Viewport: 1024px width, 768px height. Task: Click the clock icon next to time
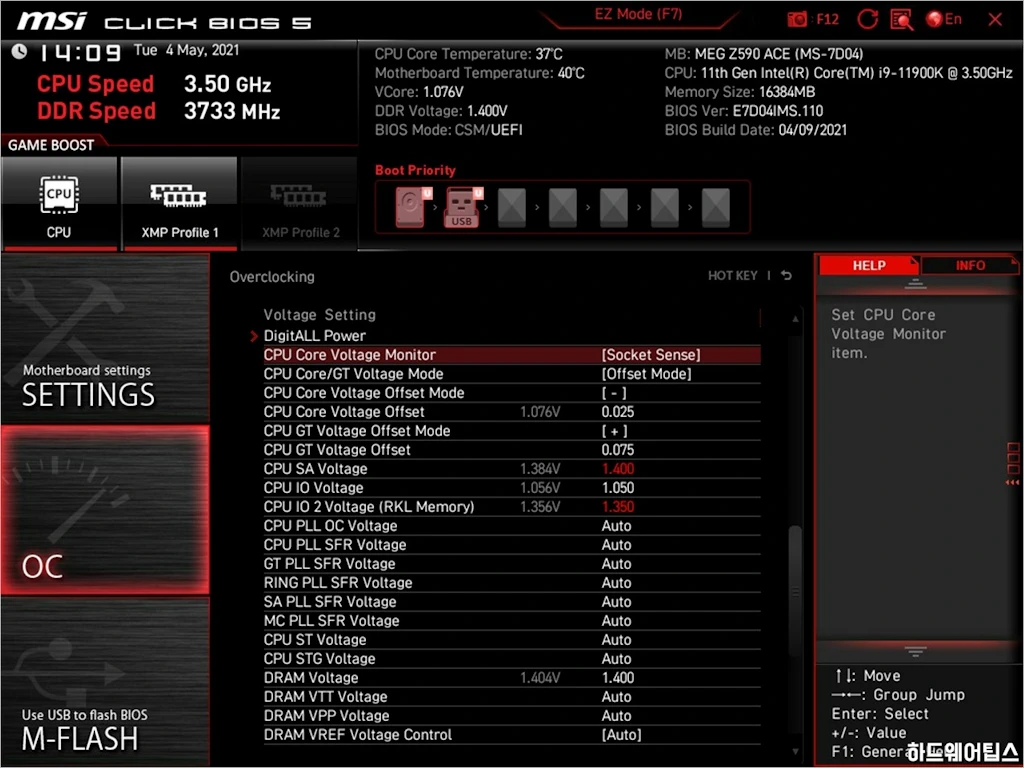[x=19, y=51]
